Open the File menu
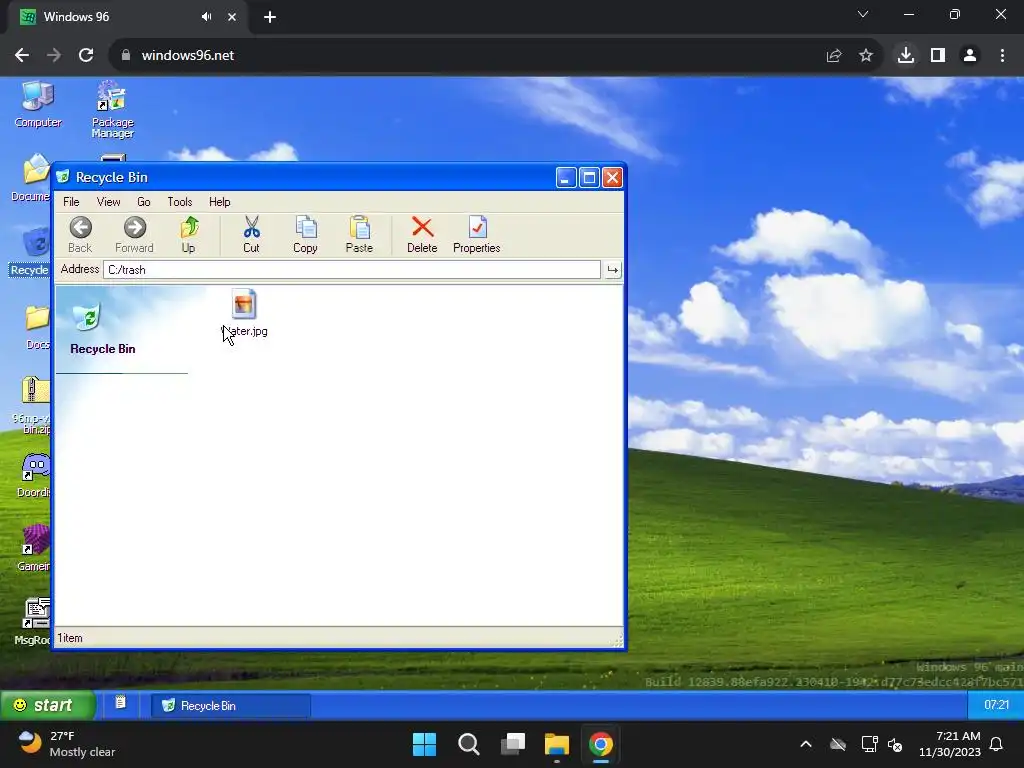 coord(71,202)
